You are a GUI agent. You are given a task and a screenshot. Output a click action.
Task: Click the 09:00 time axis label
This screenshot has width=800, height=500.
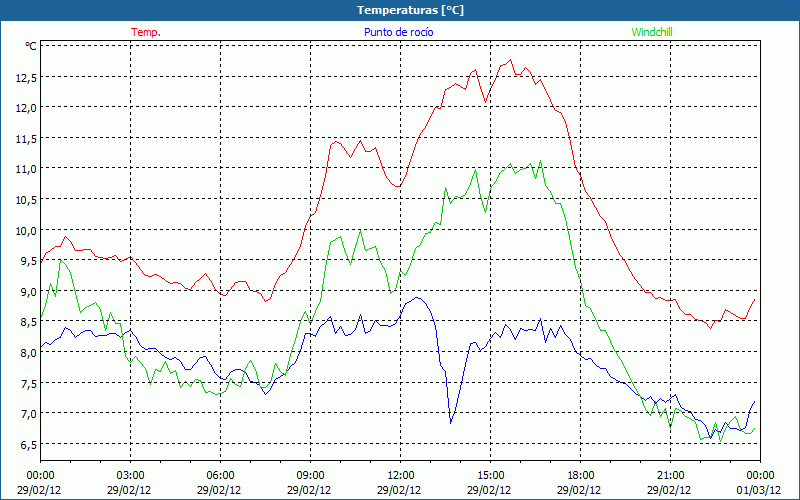[310, 476]
